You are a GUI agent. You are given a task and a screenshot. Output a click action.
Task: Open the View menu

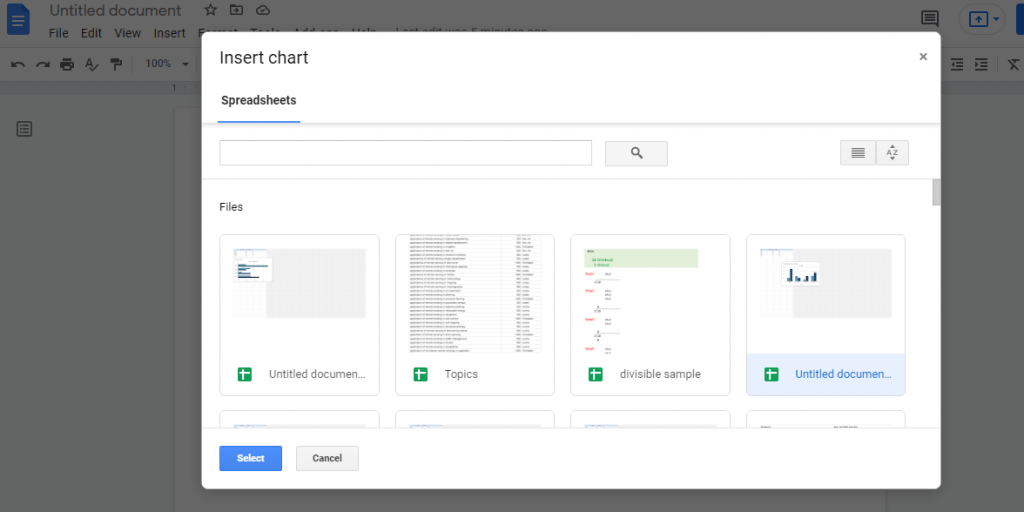point(127,33)
